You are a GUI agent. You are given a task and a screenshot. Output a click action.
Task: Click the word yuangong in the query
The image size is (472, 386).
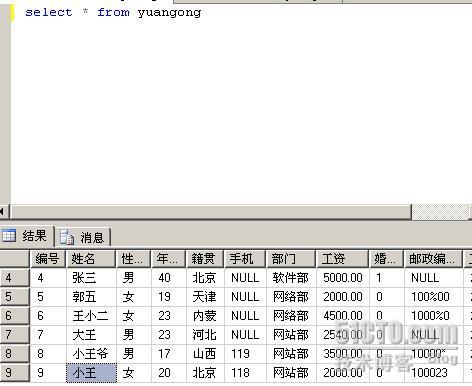[x=169, y=13]
